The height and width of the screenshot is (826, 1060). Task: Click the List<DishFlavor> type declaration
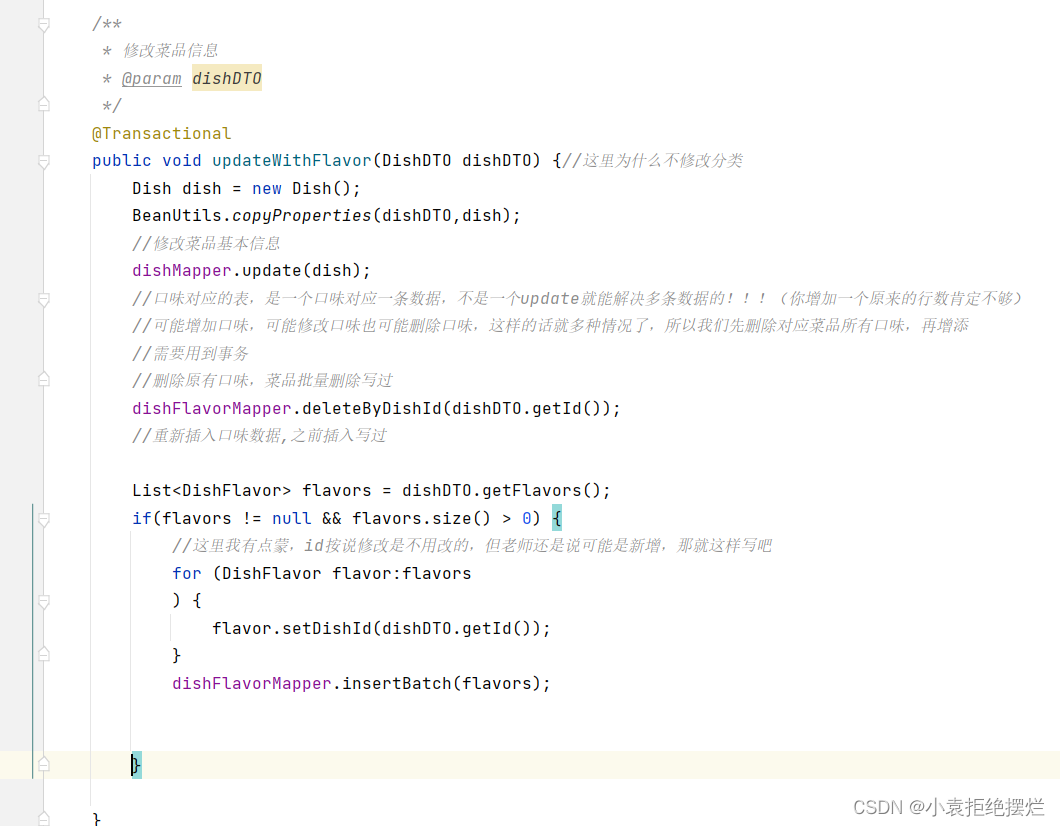pyautogui.click(x=212, y=491)
